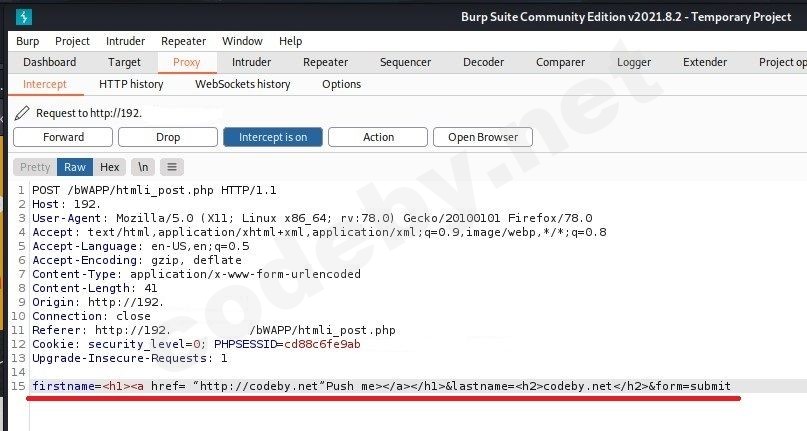Click the Burp Suite logo icon
The width and height of the screenshot is (807, 431).
click(24, 16)
